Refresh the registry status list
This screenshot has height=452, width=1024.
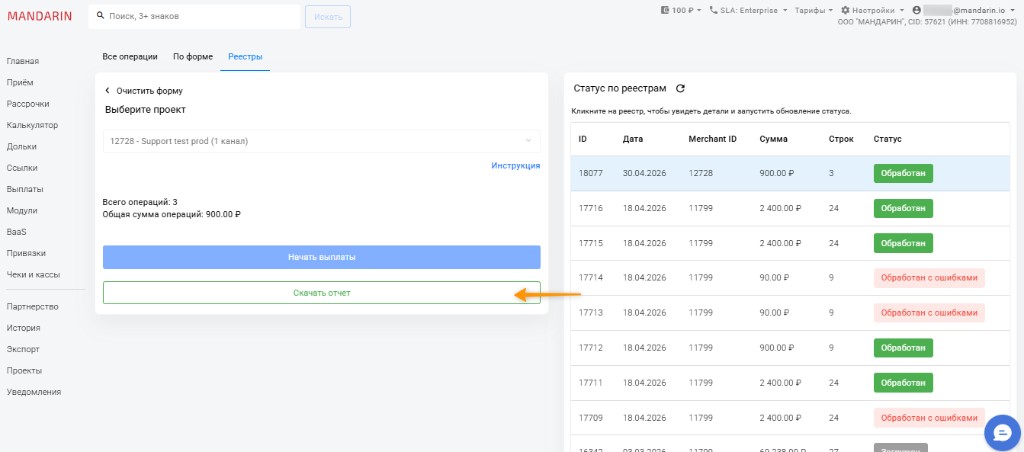coord(680,88)
